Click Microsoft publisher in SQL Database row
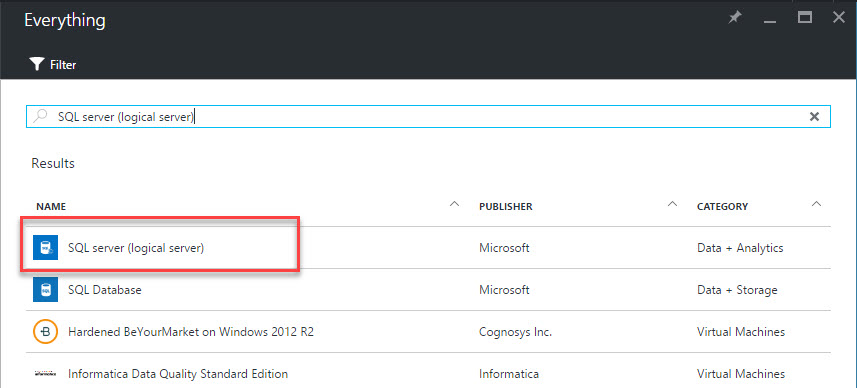The width and height of the screenshot is (857, 388). [x=504, y=290]
